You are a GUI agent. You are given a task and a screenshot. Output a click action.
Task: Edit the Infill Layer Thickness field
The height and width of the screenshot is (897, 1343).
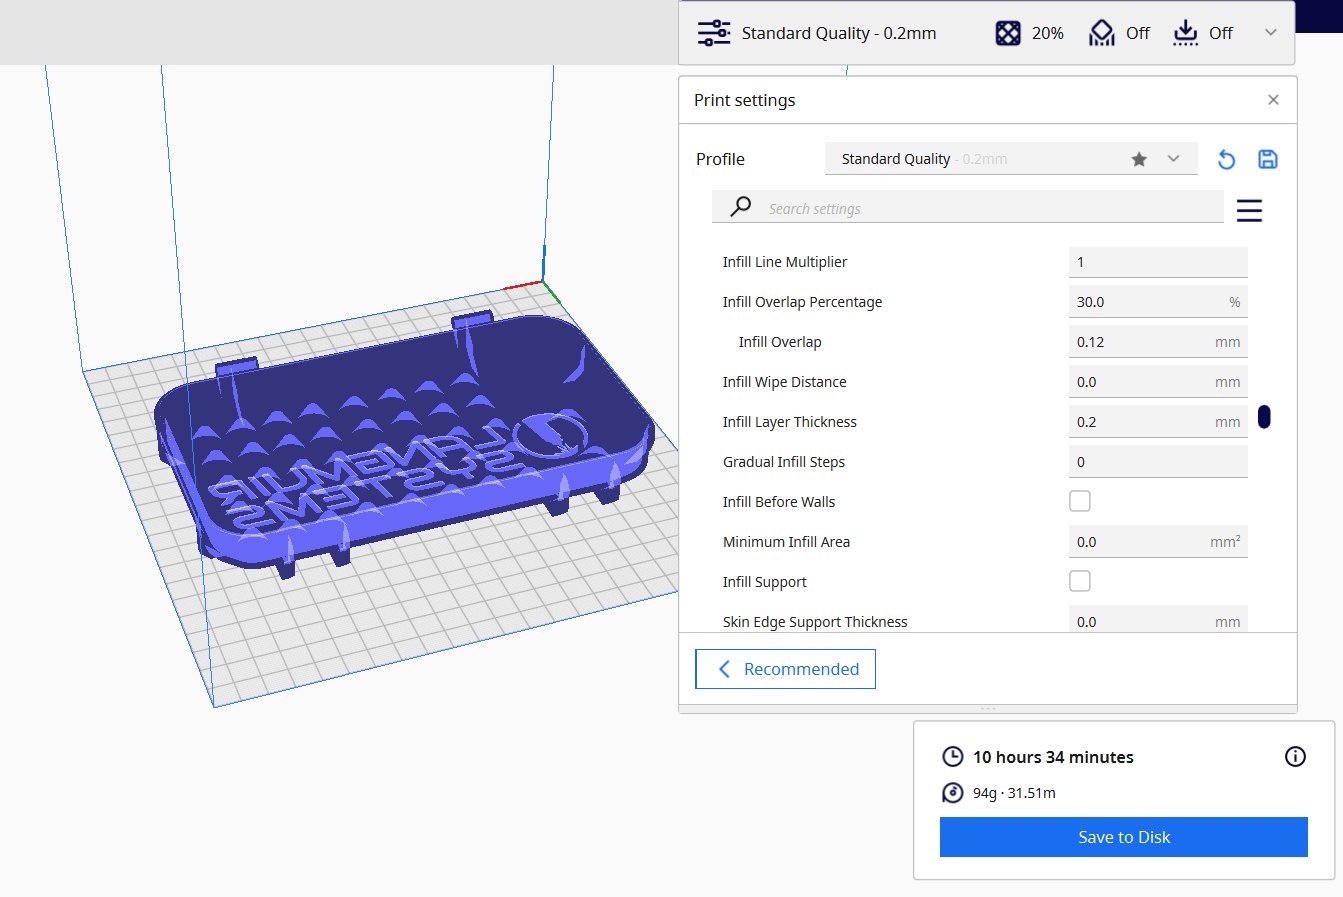1158,422
